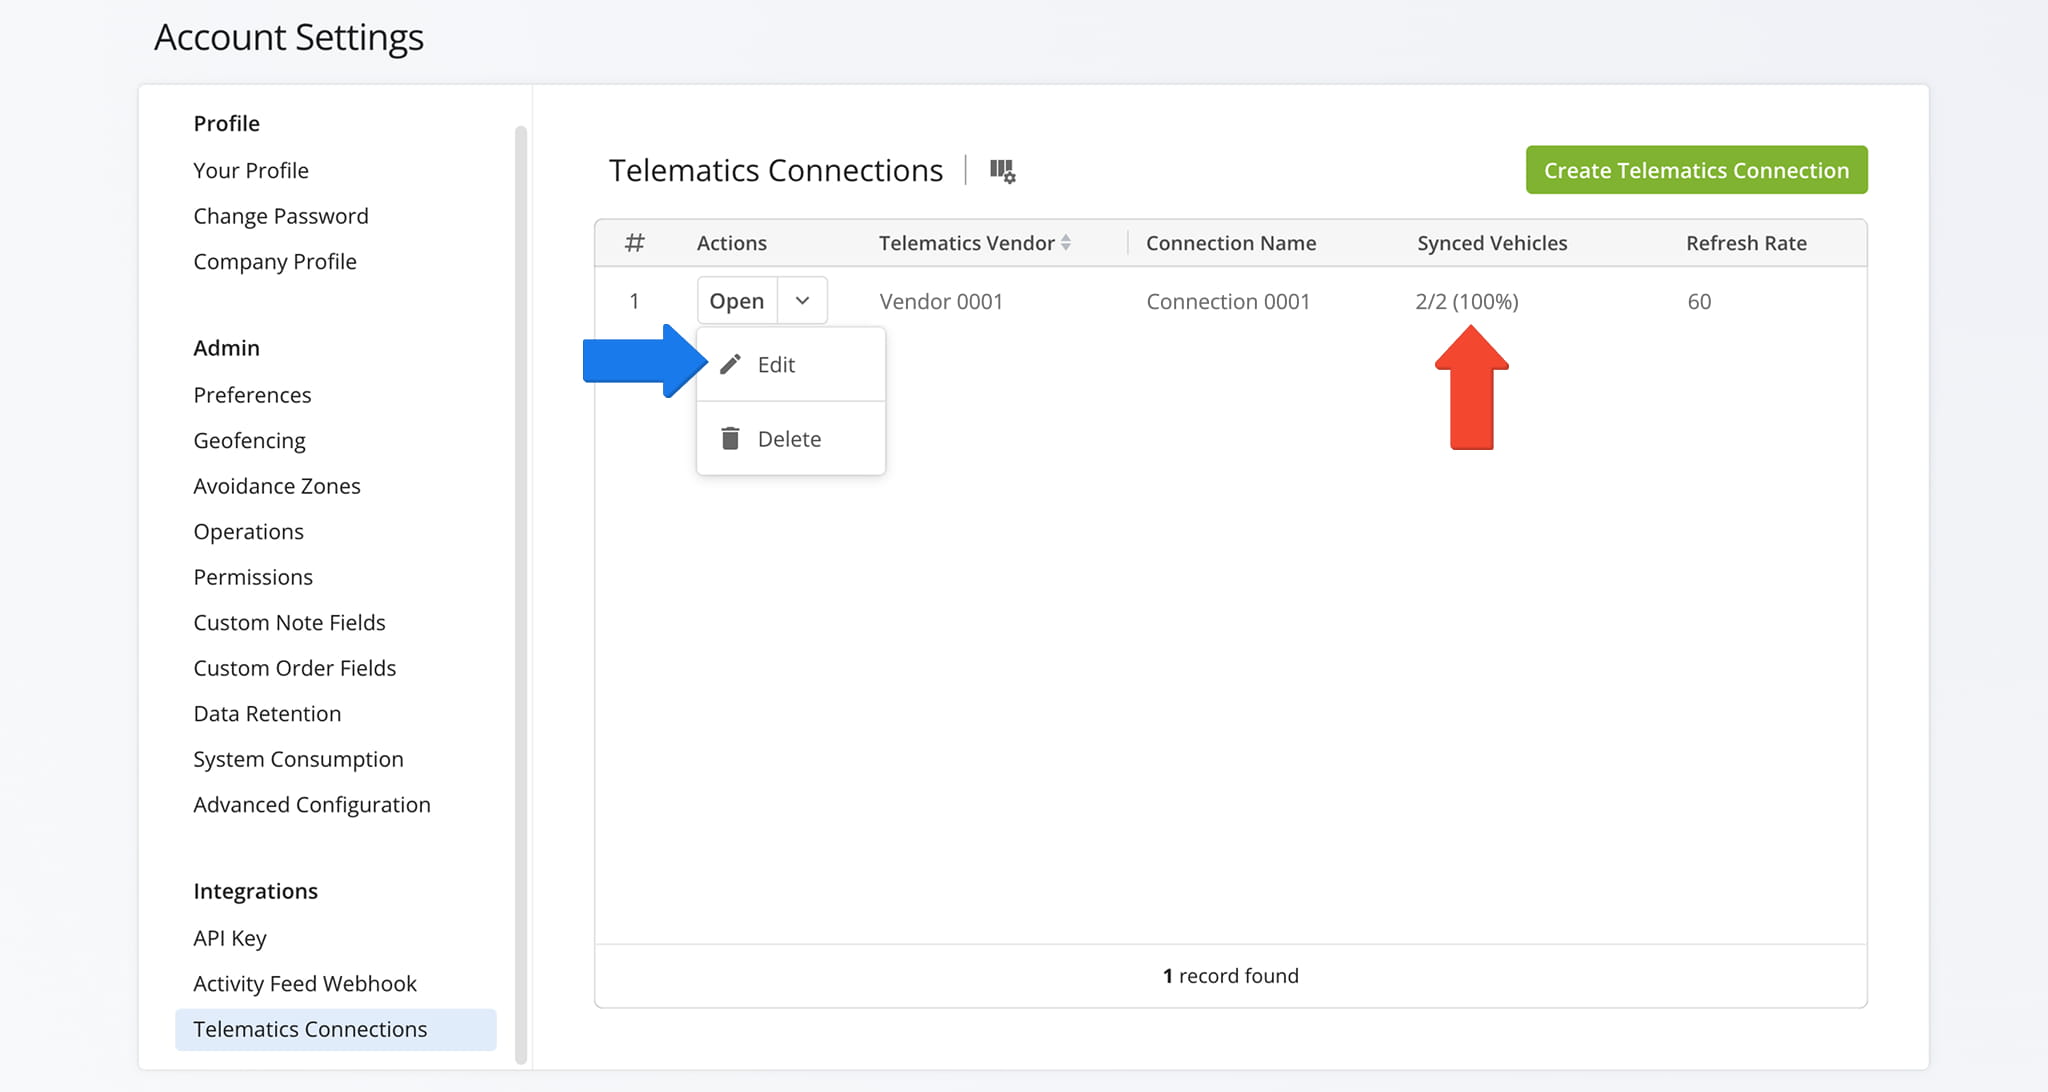
Task: Click the trash Delete icon
Action: coord(731,438)
